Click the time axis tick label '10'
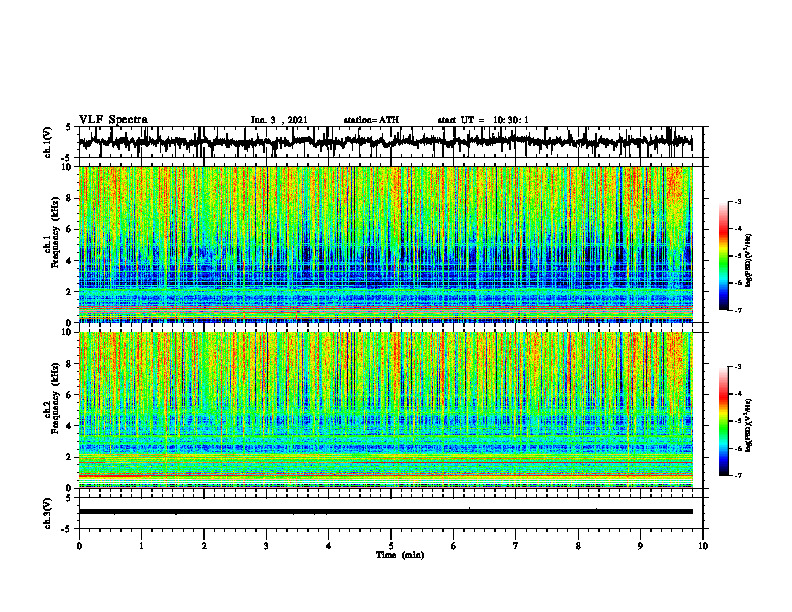 (x=703, y=546)
